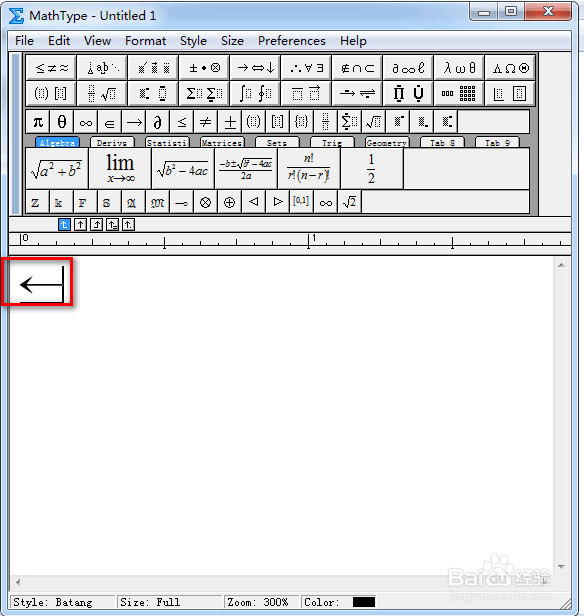Insert the plus-minus symbol
Image resolution: width=584 pixels, height=616 pixels.
(230, 122)
